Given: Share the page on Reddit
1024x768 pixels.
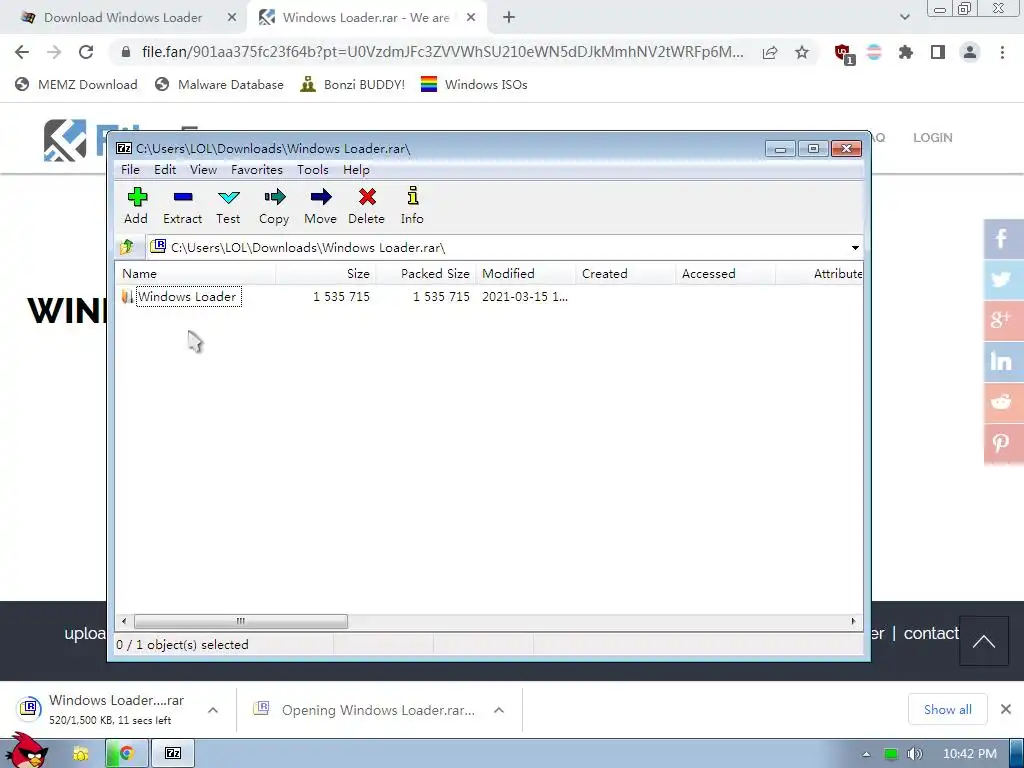Looking at the screenshot, I should [1003, 402].
